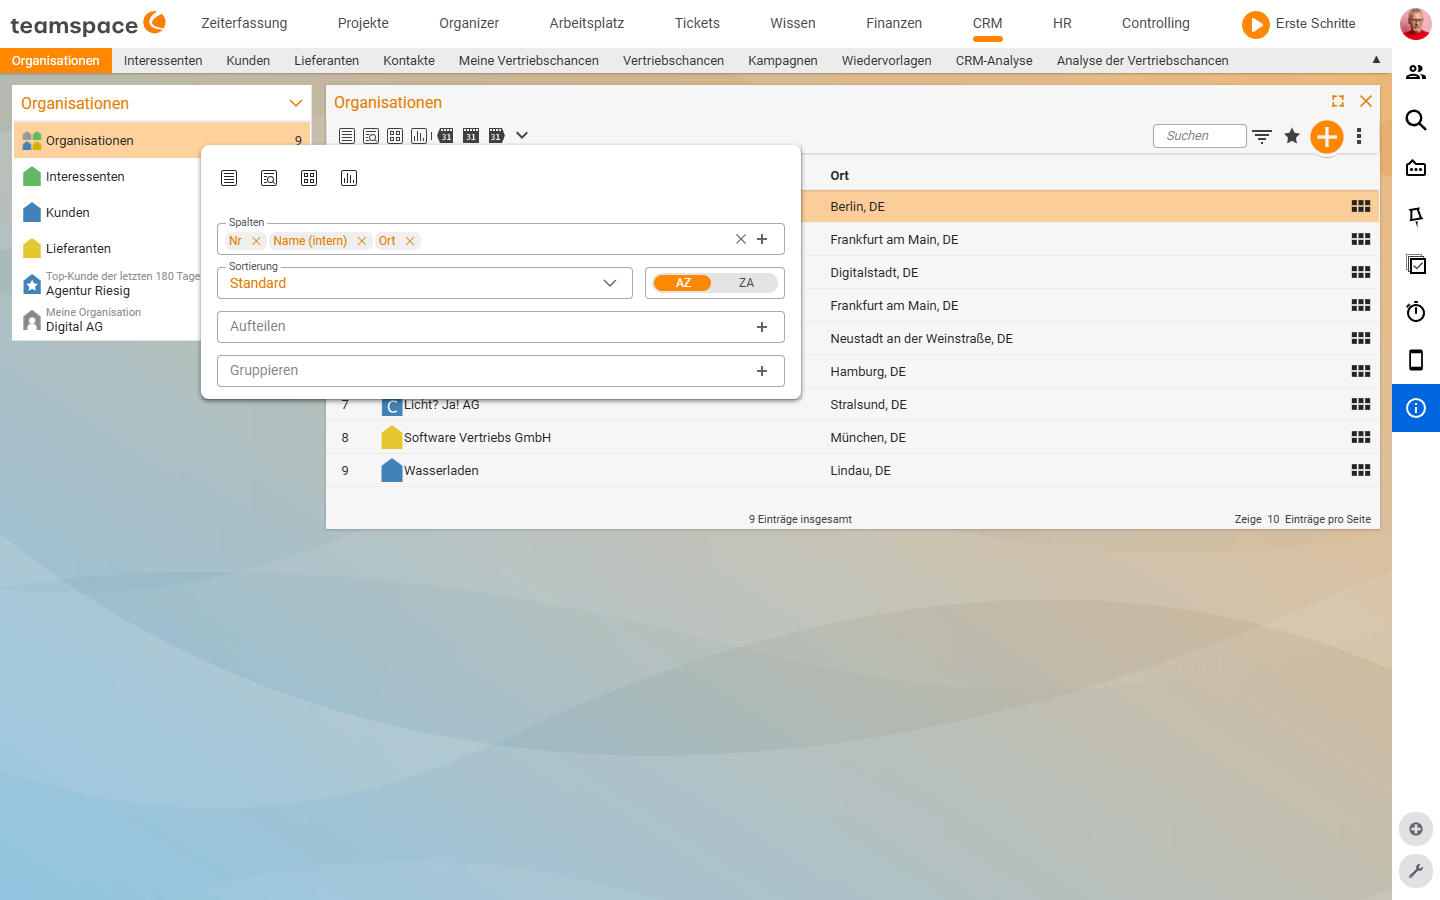Close the Organisationen panel
Image resolution: width=1440 pixels, height=900 pixels.
click(1366, 101)
